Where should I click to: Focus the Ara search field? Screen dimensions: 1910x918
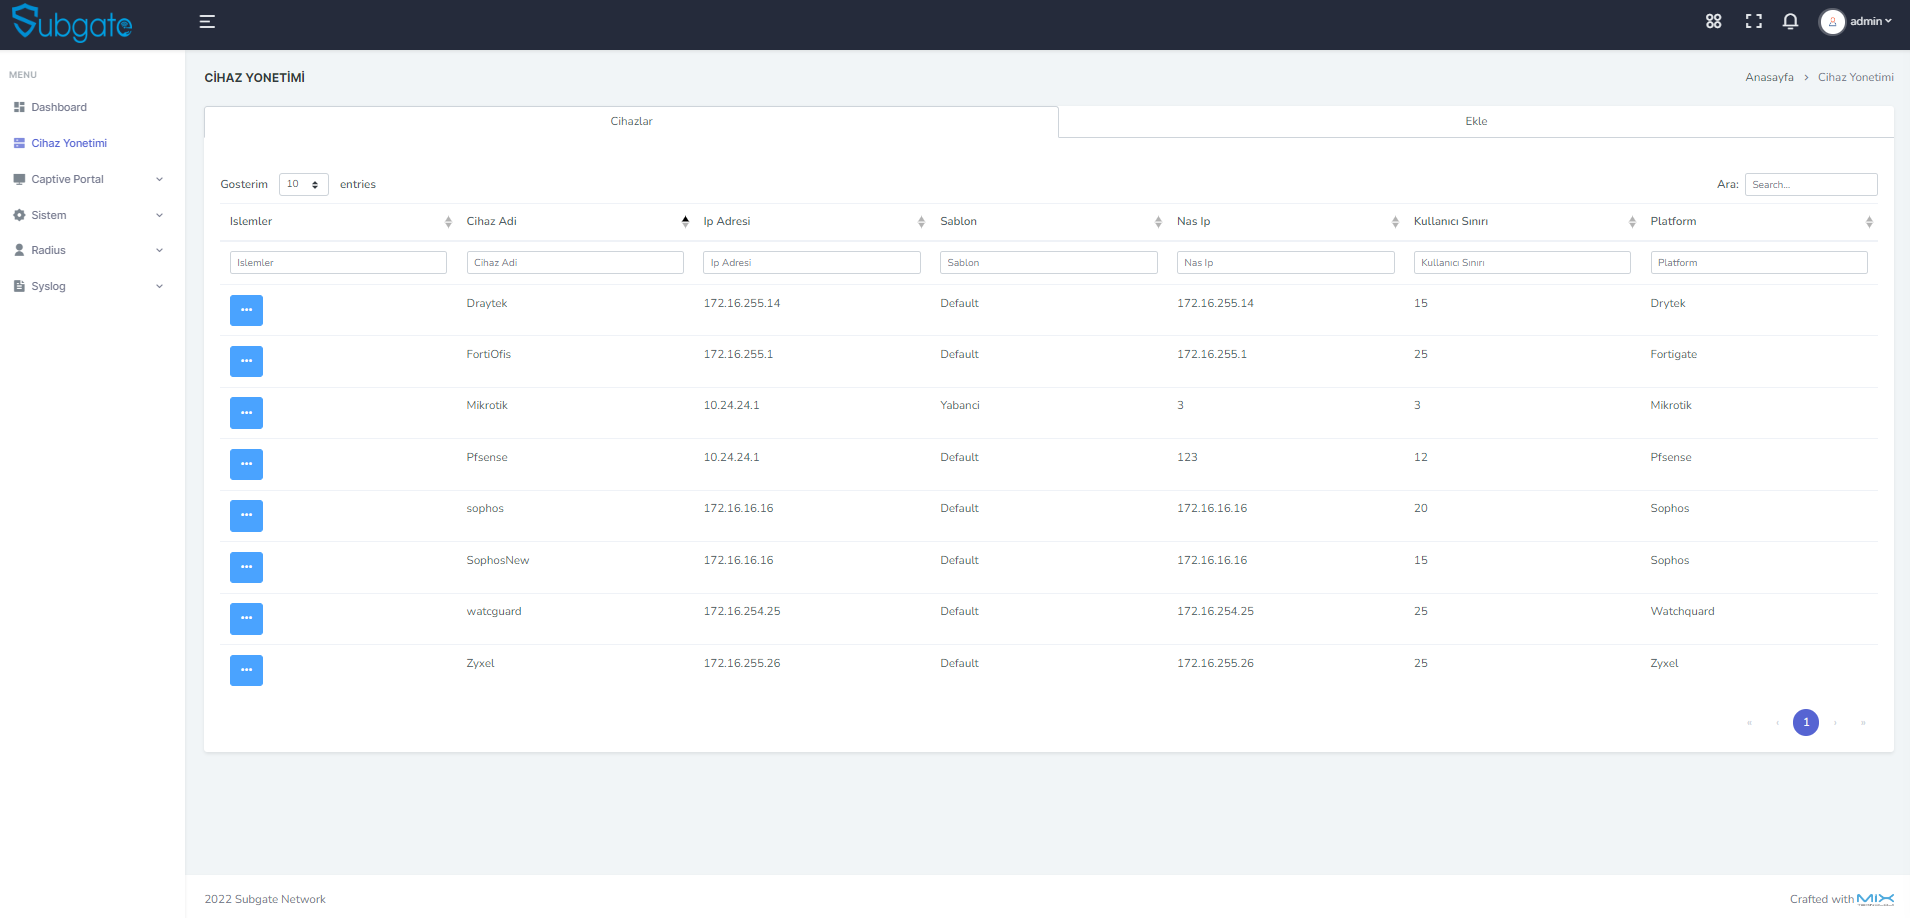1810,184
